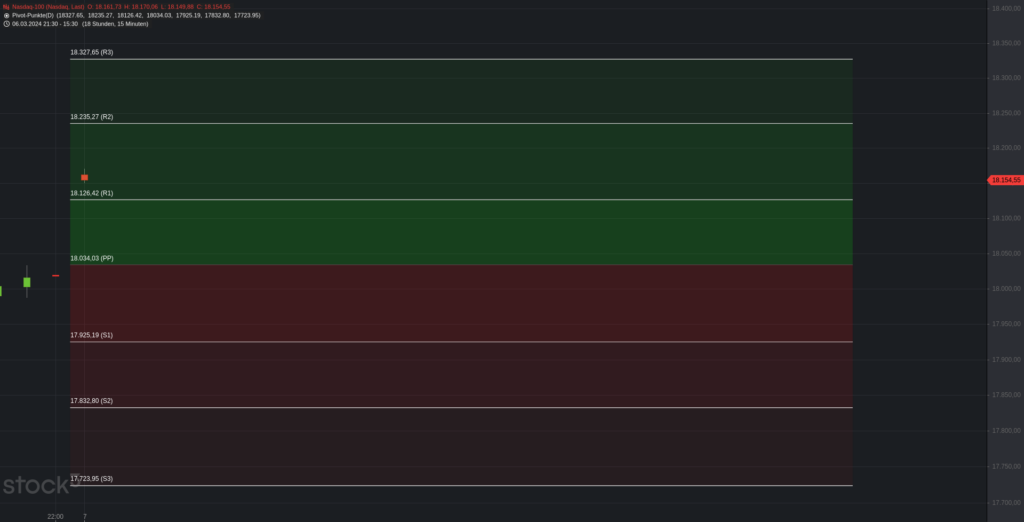Select the 18.126,42 (R1) line label
1024x522 pixels.
tap(91, 193)
